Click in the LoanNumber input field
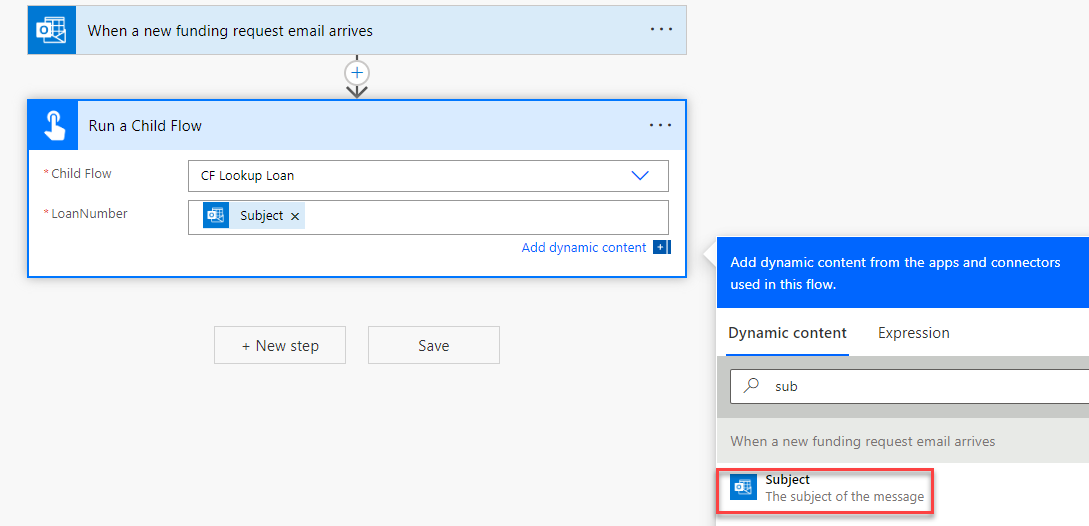The height and width of the screenshot is (526, 1089). click(480, 216)
